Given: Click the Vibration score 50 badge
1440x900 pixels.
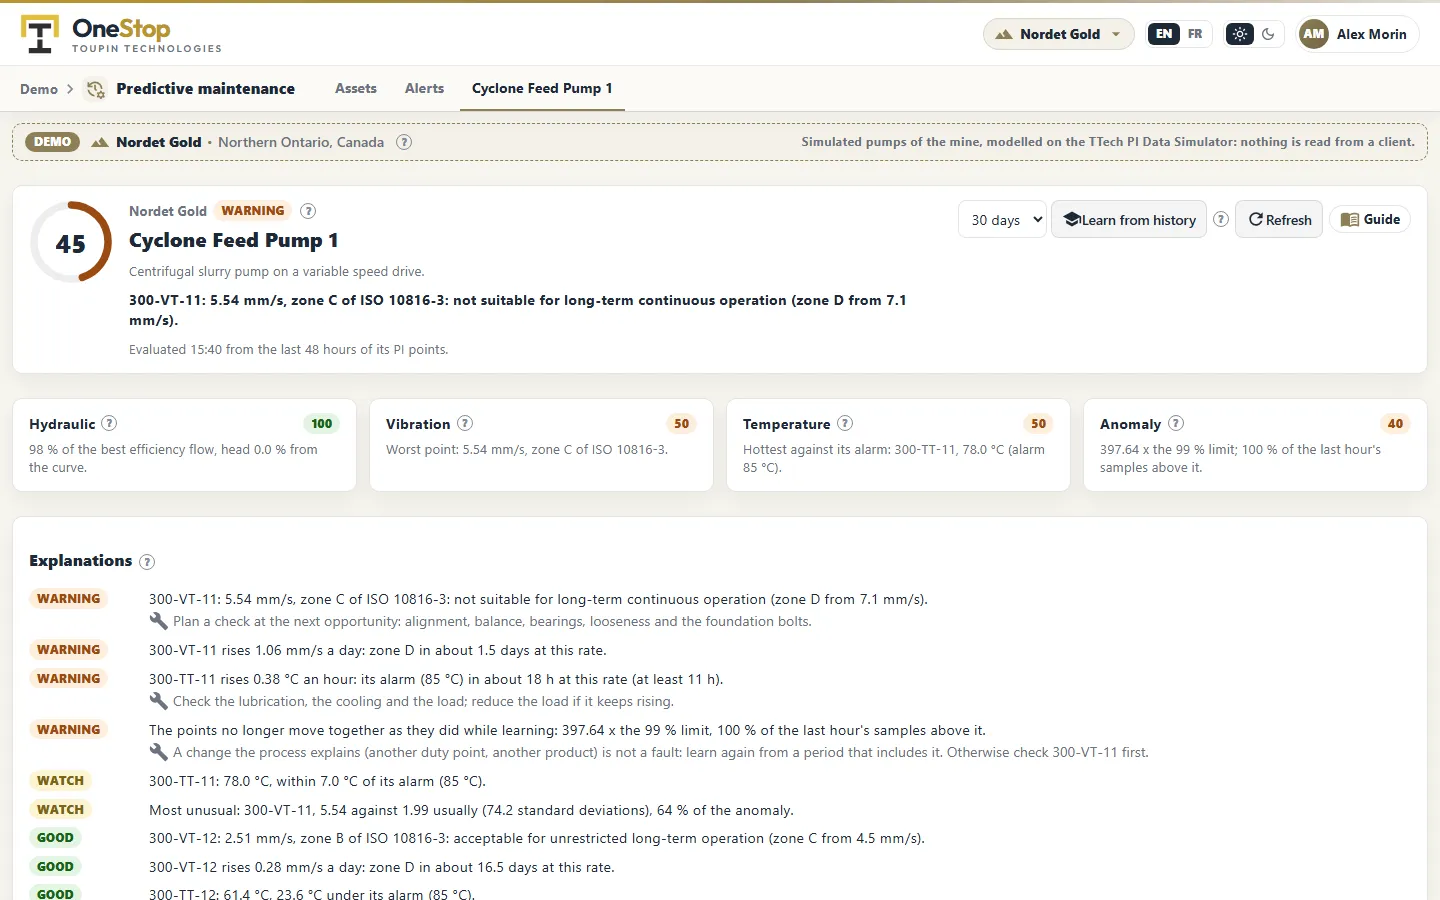Looking at the screenshot, I should pyautogui.click(x=681, y=424).
